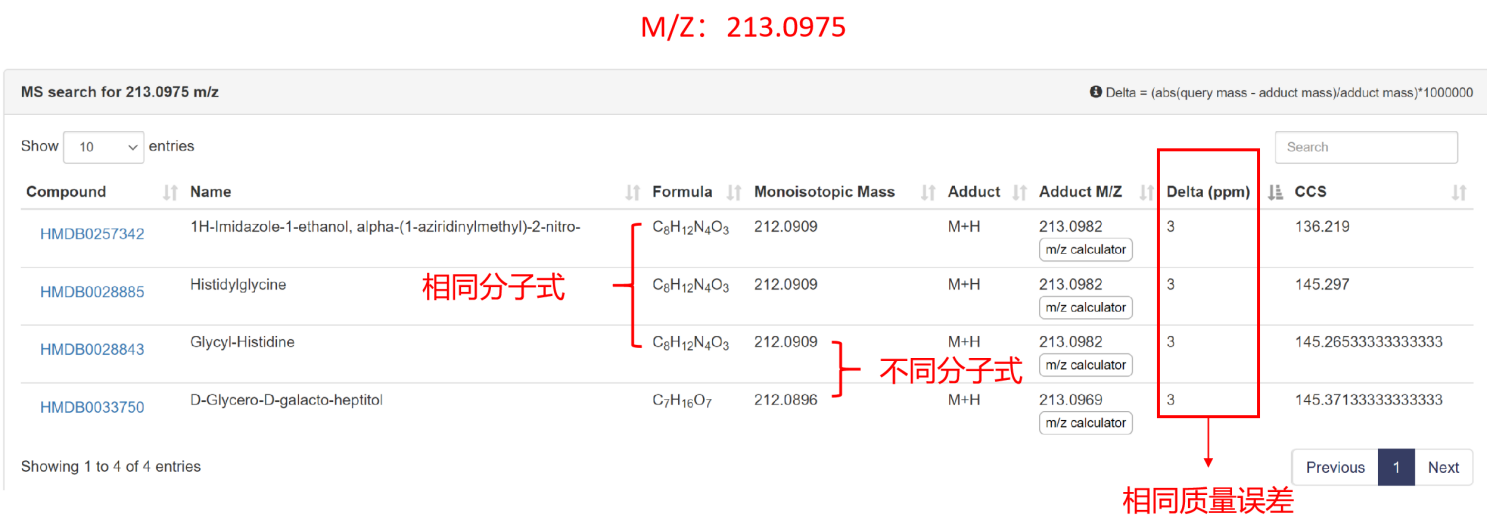Screen dimensions: 1487x523
Task: Click 'Showing 1 to 4 of 4 entries' text
Action: click(111, 466)
